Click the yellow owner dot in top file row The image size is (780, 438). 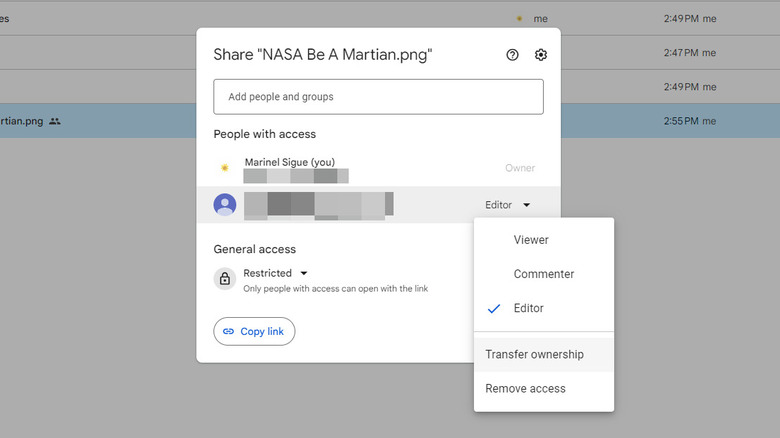[x=518, y=18]
